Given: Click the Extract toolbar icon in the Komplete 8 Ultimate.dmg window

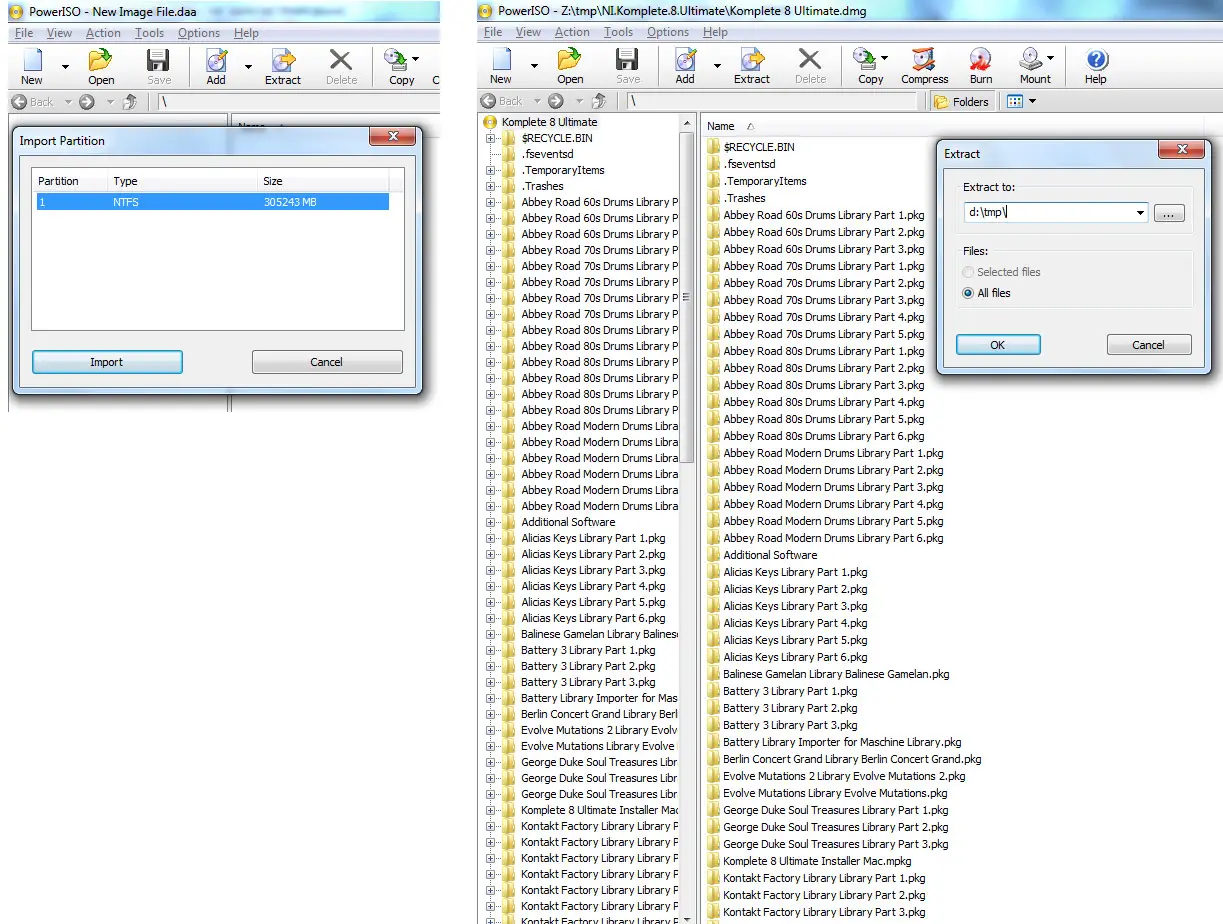Looking at the screenshot, I should (x=752, y=66).
